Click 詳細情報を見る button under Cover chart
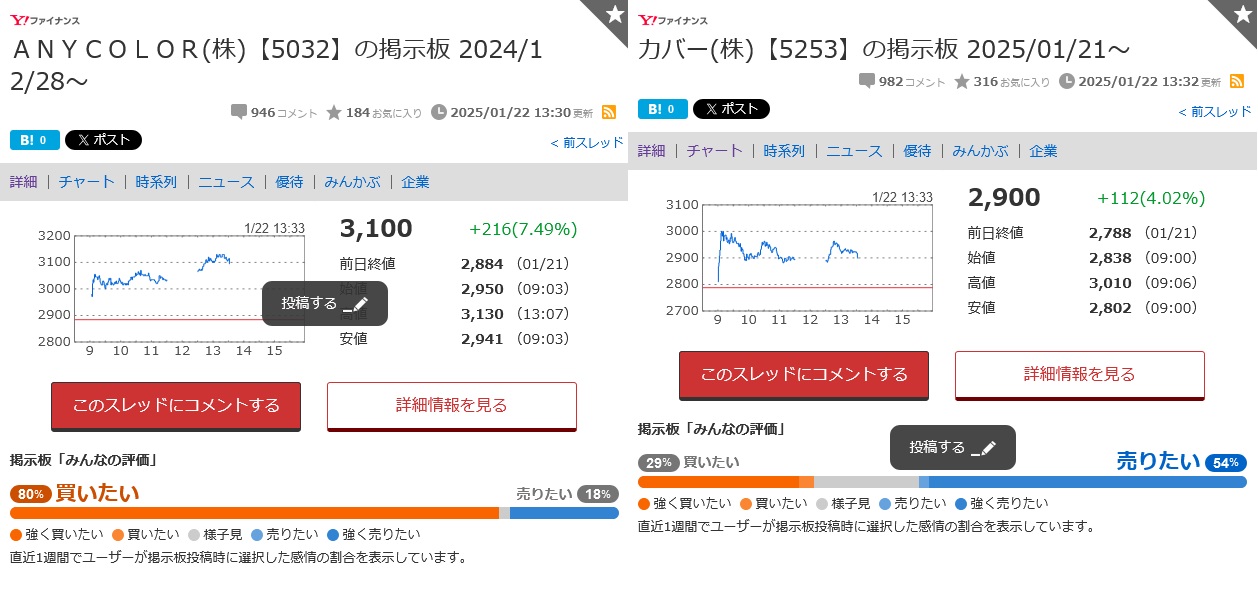Screen dimensions: 1258x594 [x=1080, y=375]
